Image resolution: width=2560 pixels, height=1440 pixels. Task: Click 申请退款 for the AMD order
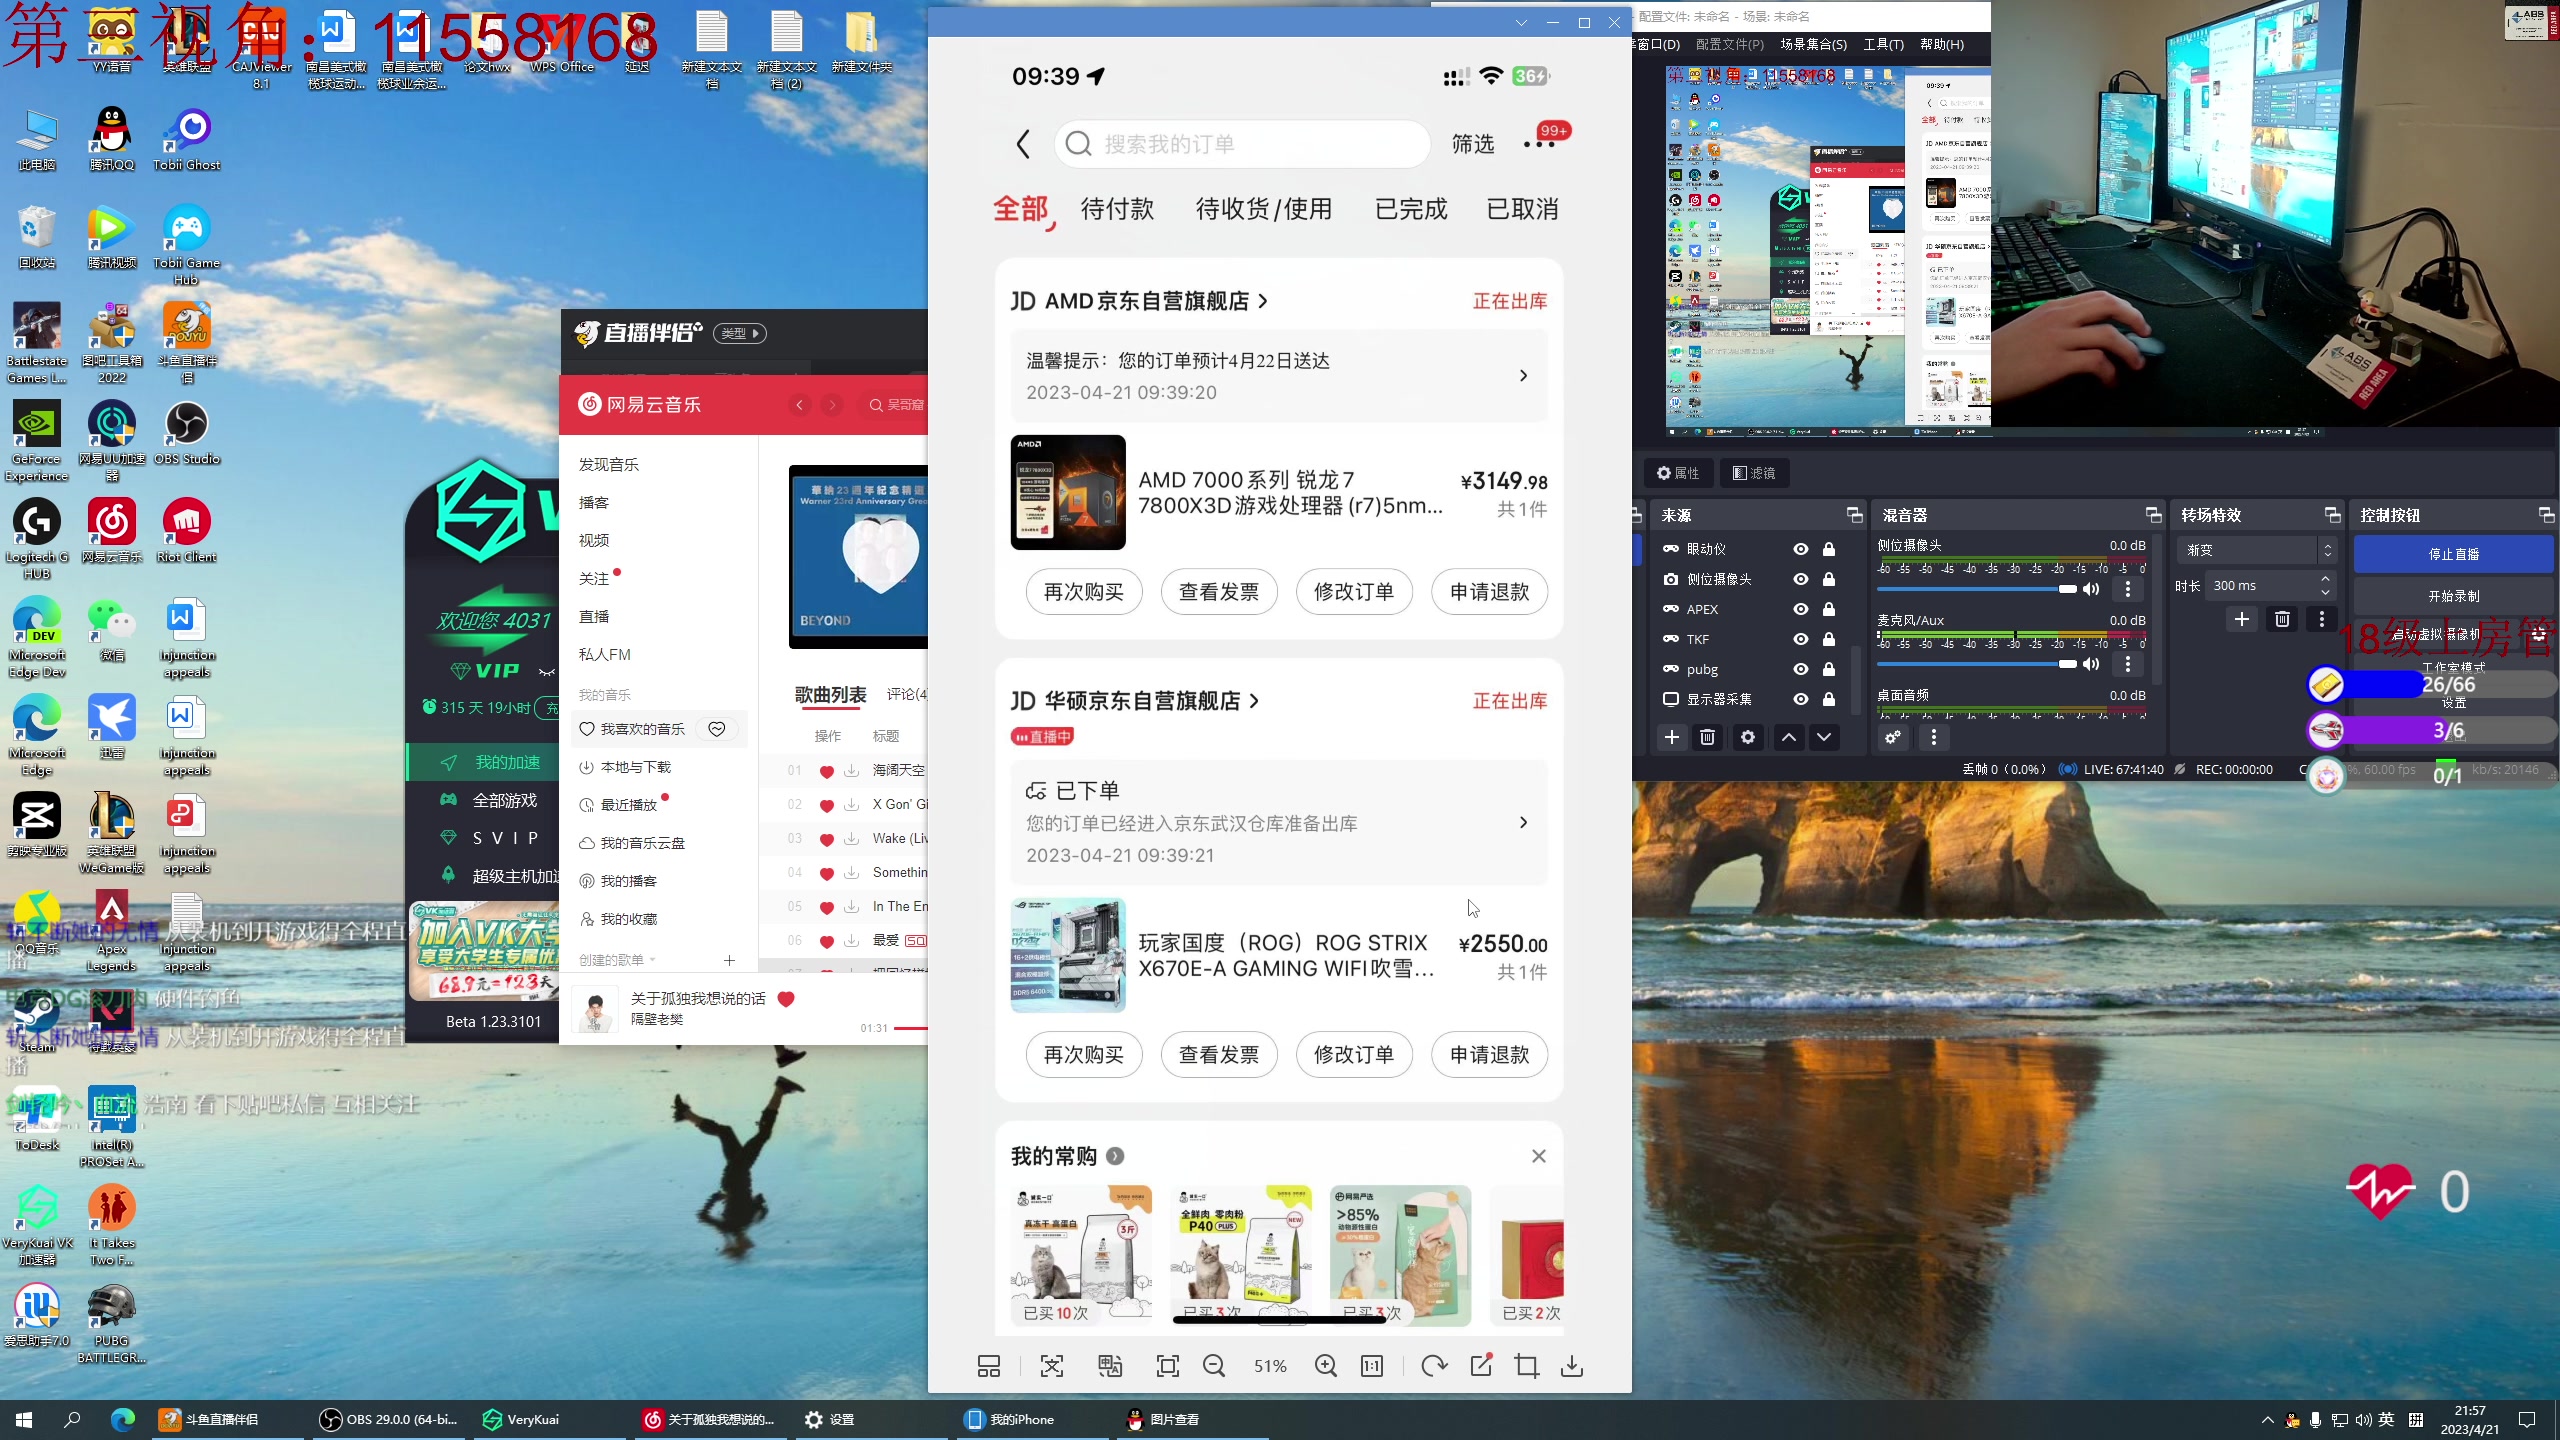point(1489,592)
